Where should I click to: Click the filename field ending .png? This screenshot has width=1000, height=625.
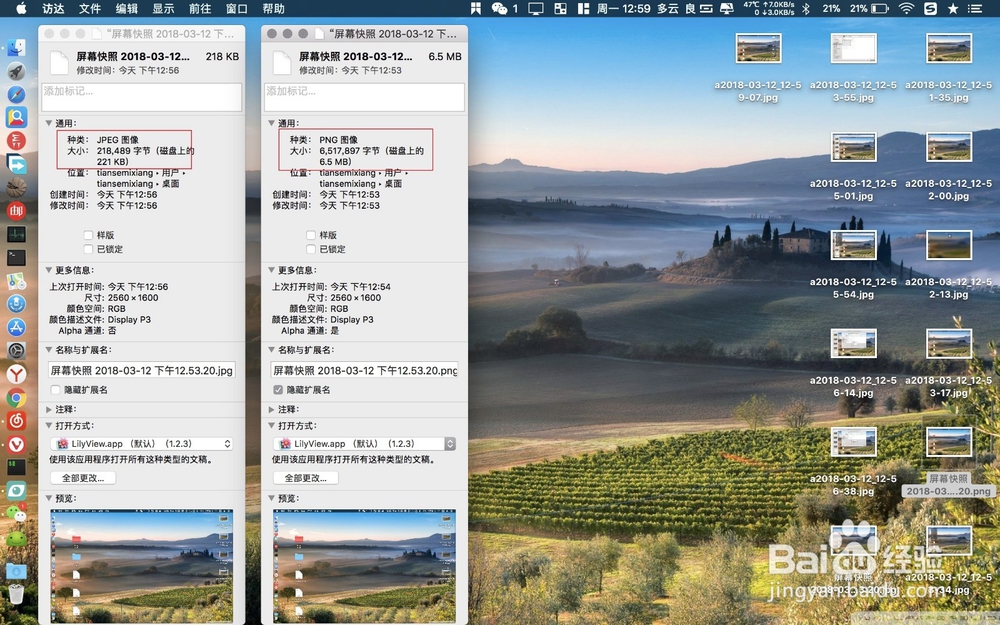coord(364,371)
